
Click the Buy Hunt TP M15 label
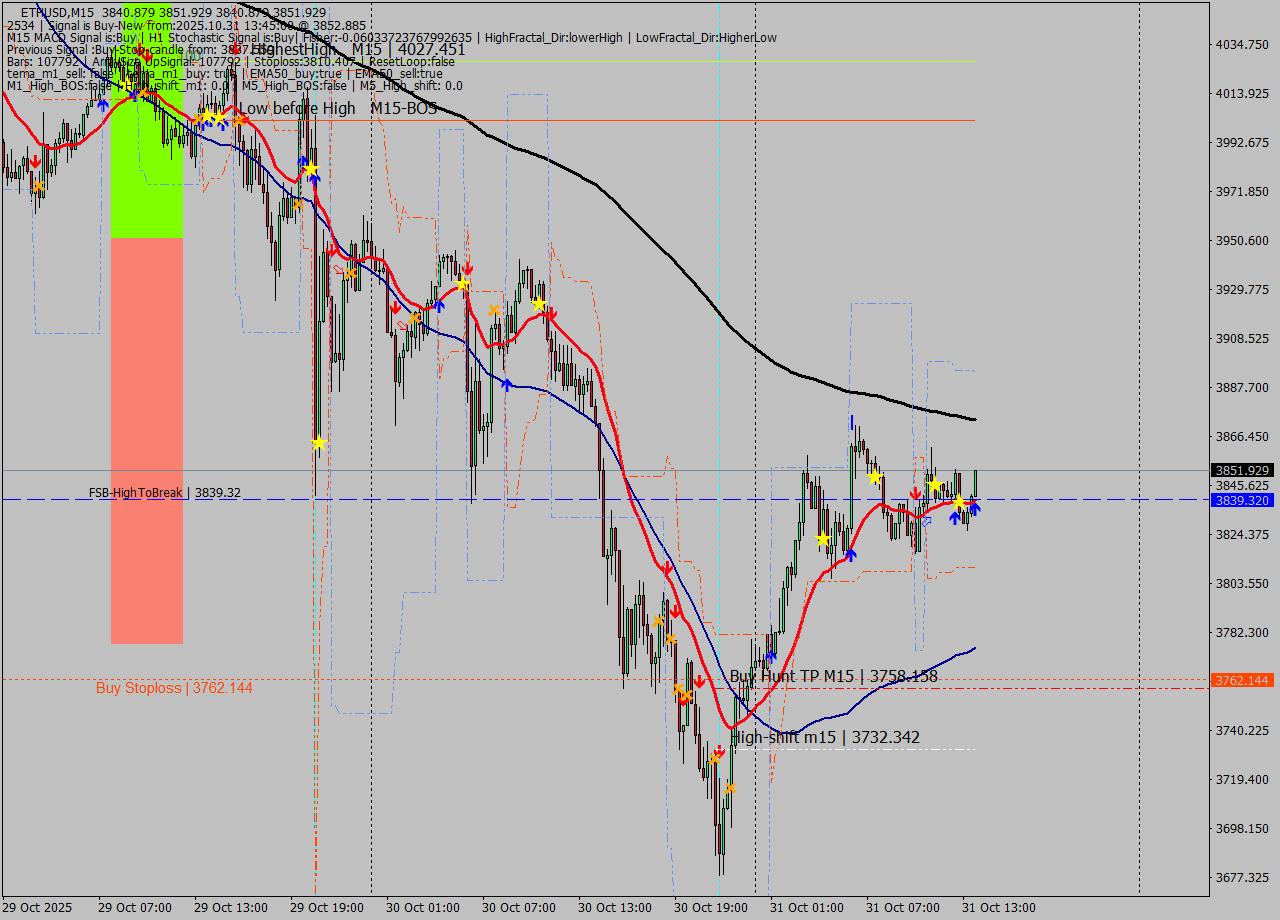833,677
